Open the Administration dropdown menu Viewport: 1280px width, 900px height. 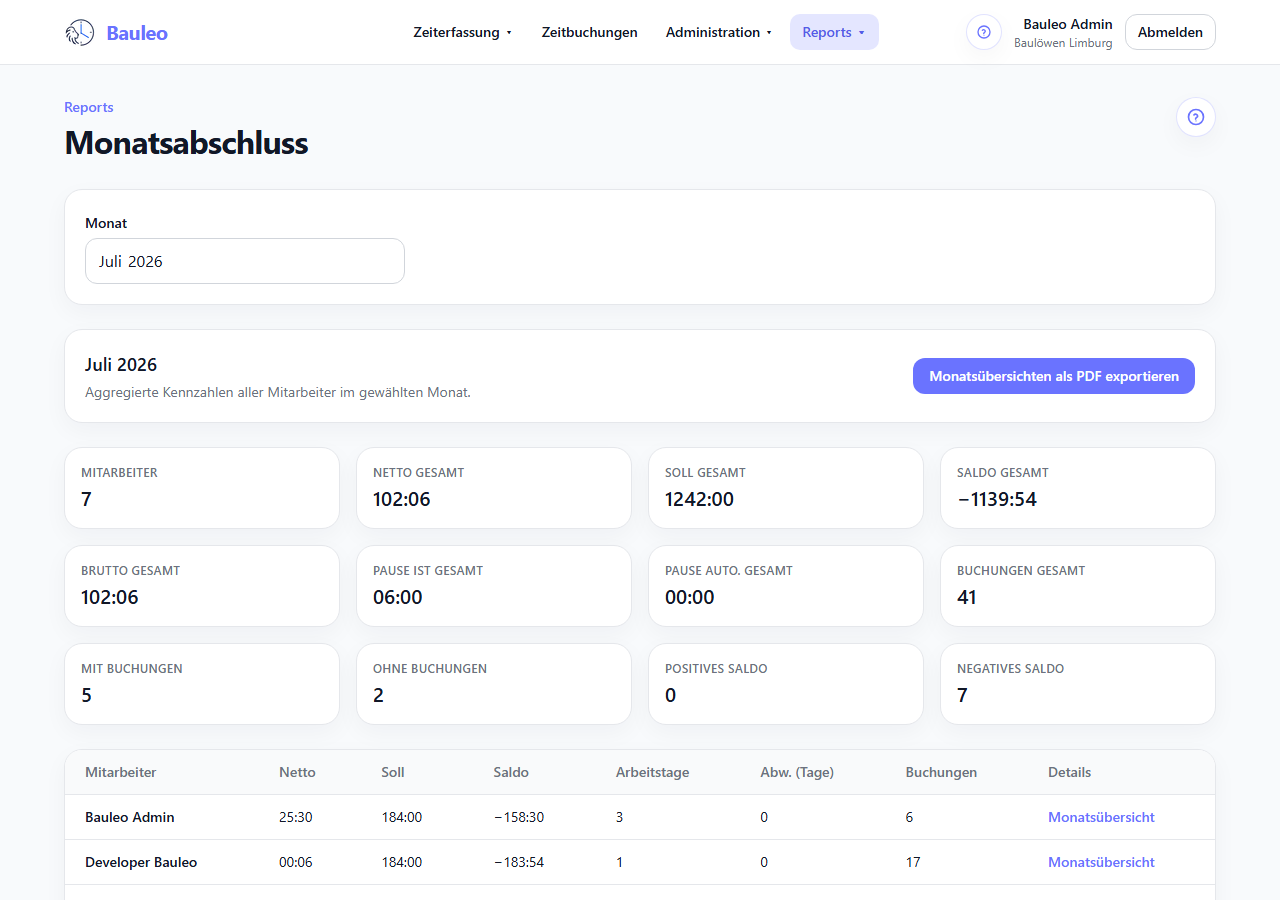[719, 32]
